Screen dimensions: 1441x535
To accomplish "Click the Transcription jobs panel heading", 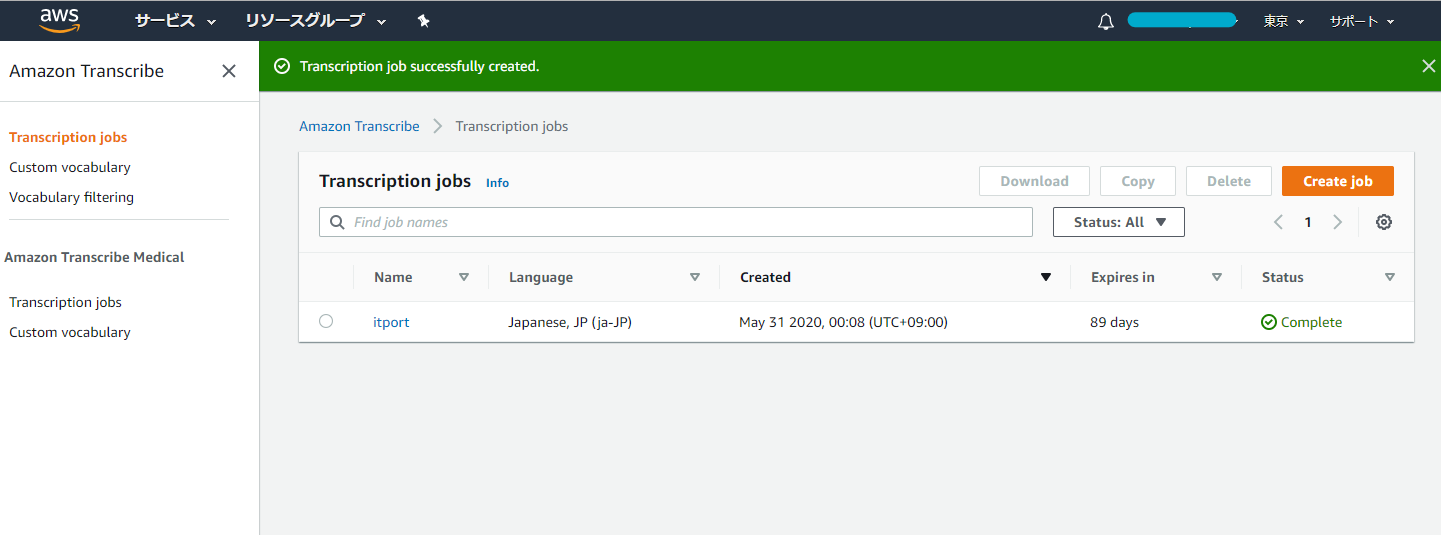I will [395, 181].
